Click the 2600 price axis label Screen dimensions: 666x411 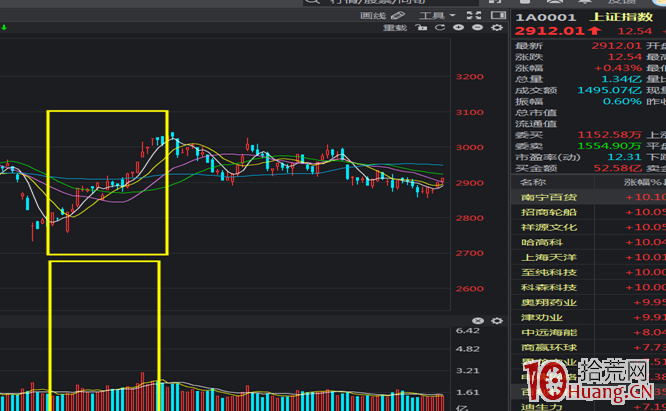(x=469, y=289)
